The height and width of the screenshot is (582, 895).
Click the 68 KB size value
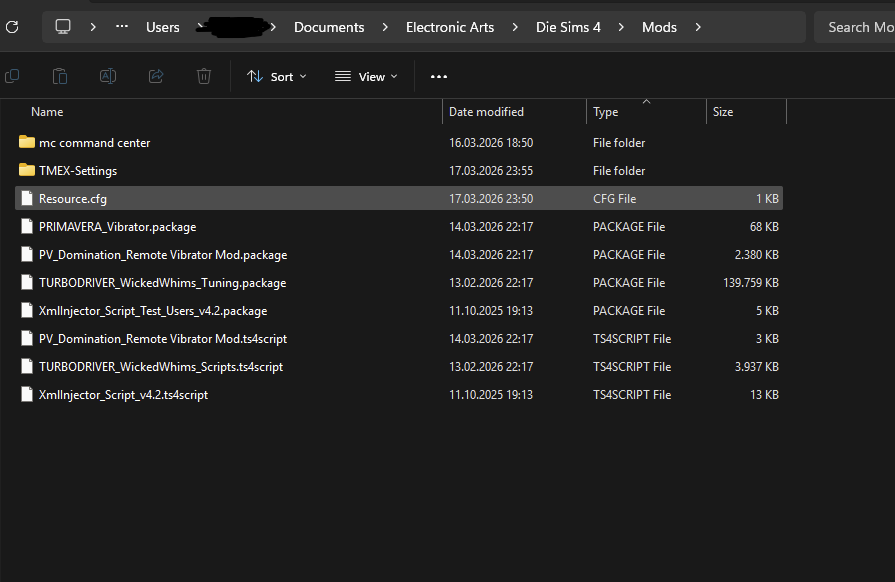click(764, 227)
